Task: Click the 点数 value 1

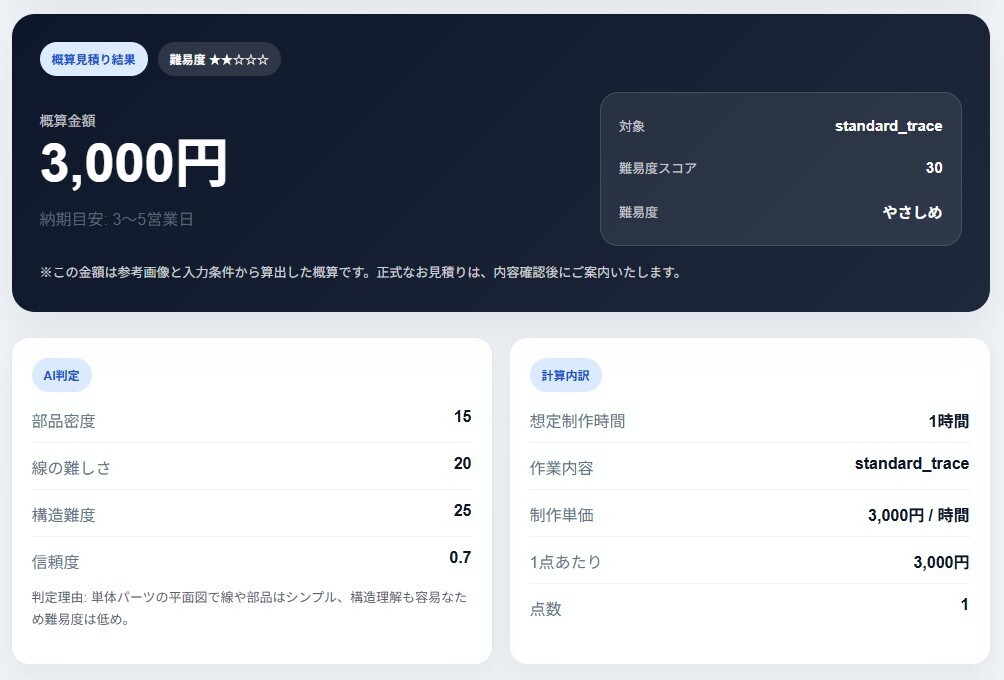Action: [964, 604]
